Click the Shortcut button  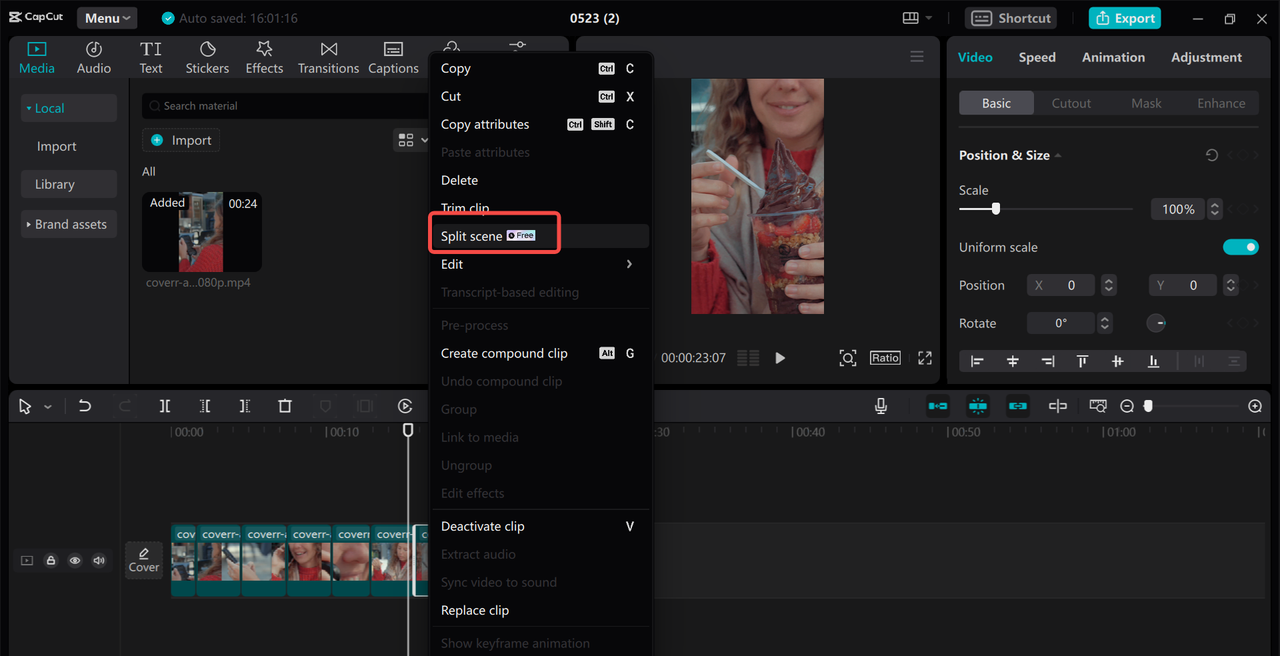tap(1011, 18)
